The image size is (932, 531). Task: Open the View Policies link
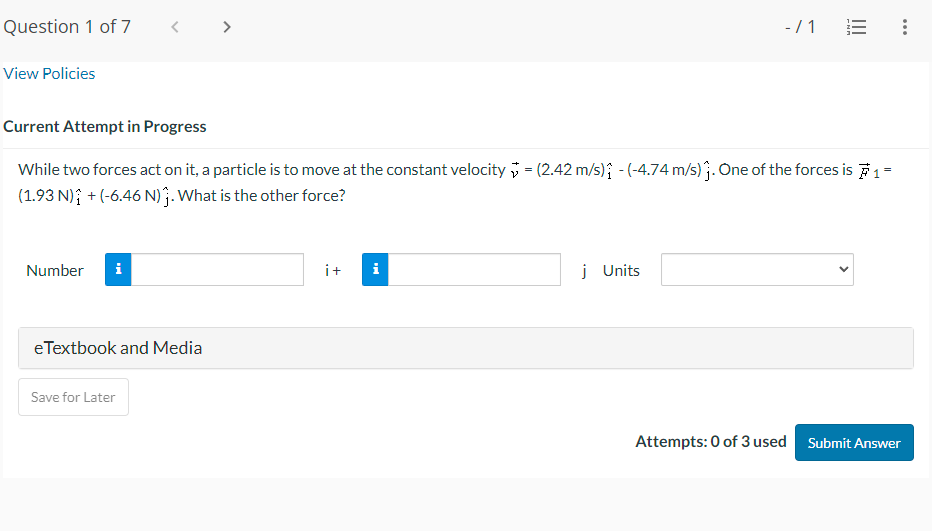49,74
